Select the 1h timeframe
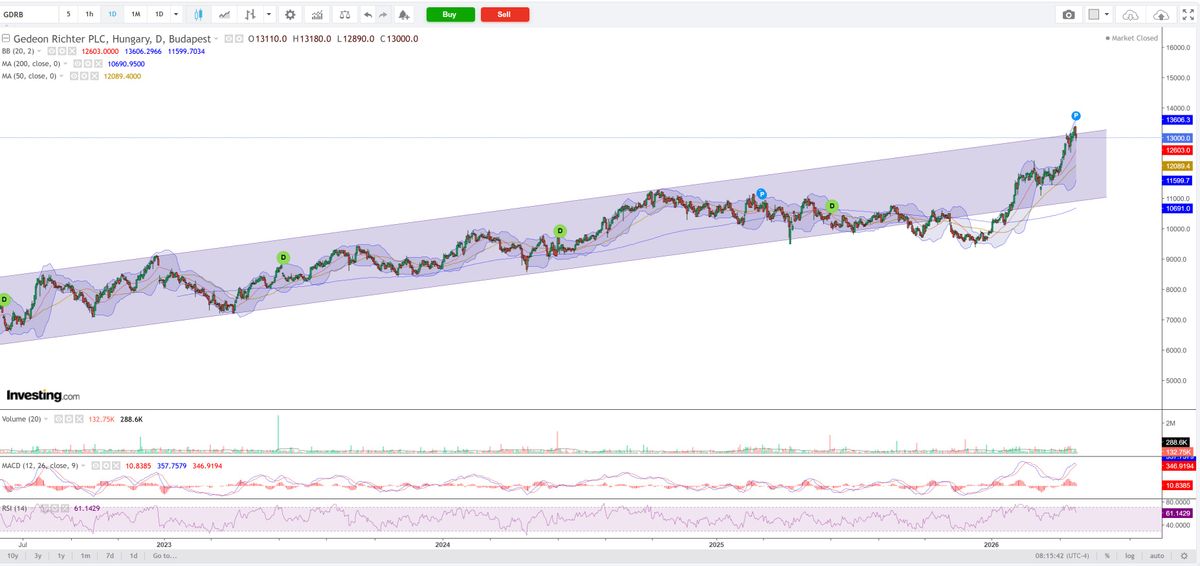 (x=89, y=15)
